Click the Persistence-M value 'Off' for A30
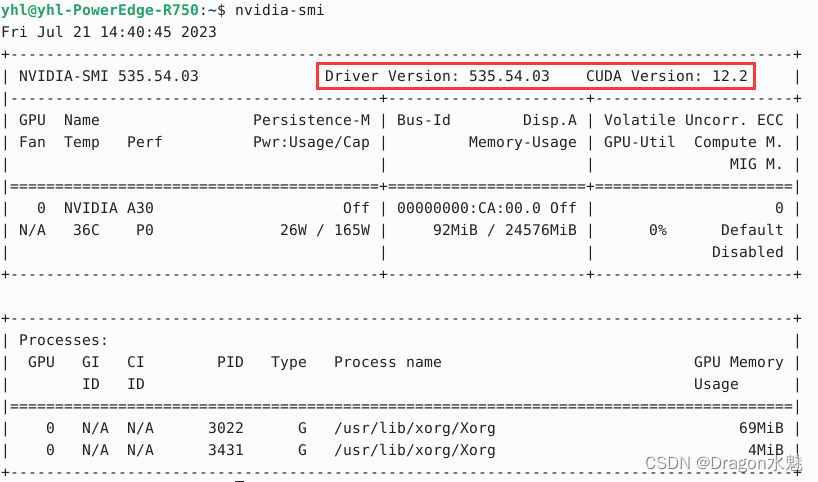Viewport: 818px width, 482px height. point(356,208)
